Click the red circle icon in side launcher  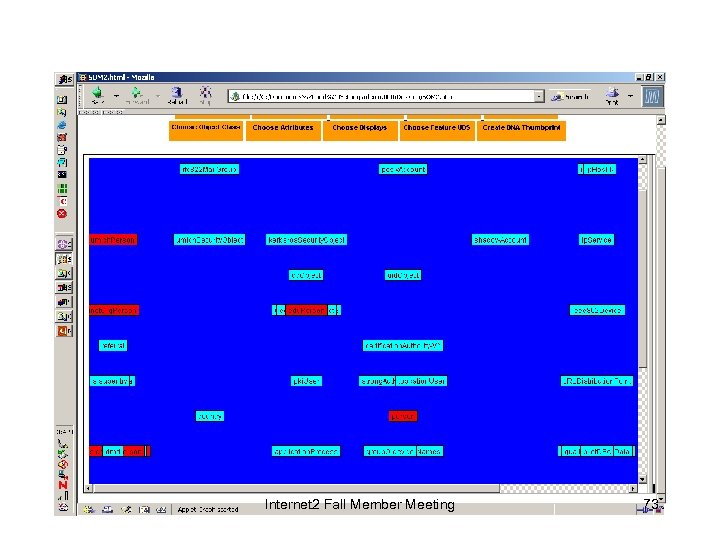pyautogui.click(x=62, y=214)
